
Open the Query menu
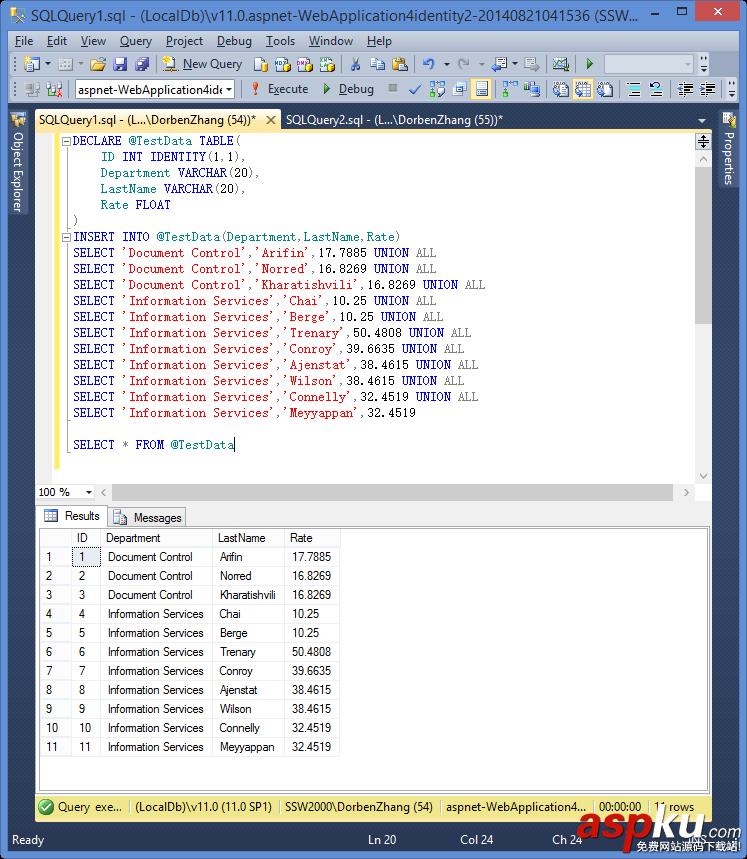135,41
